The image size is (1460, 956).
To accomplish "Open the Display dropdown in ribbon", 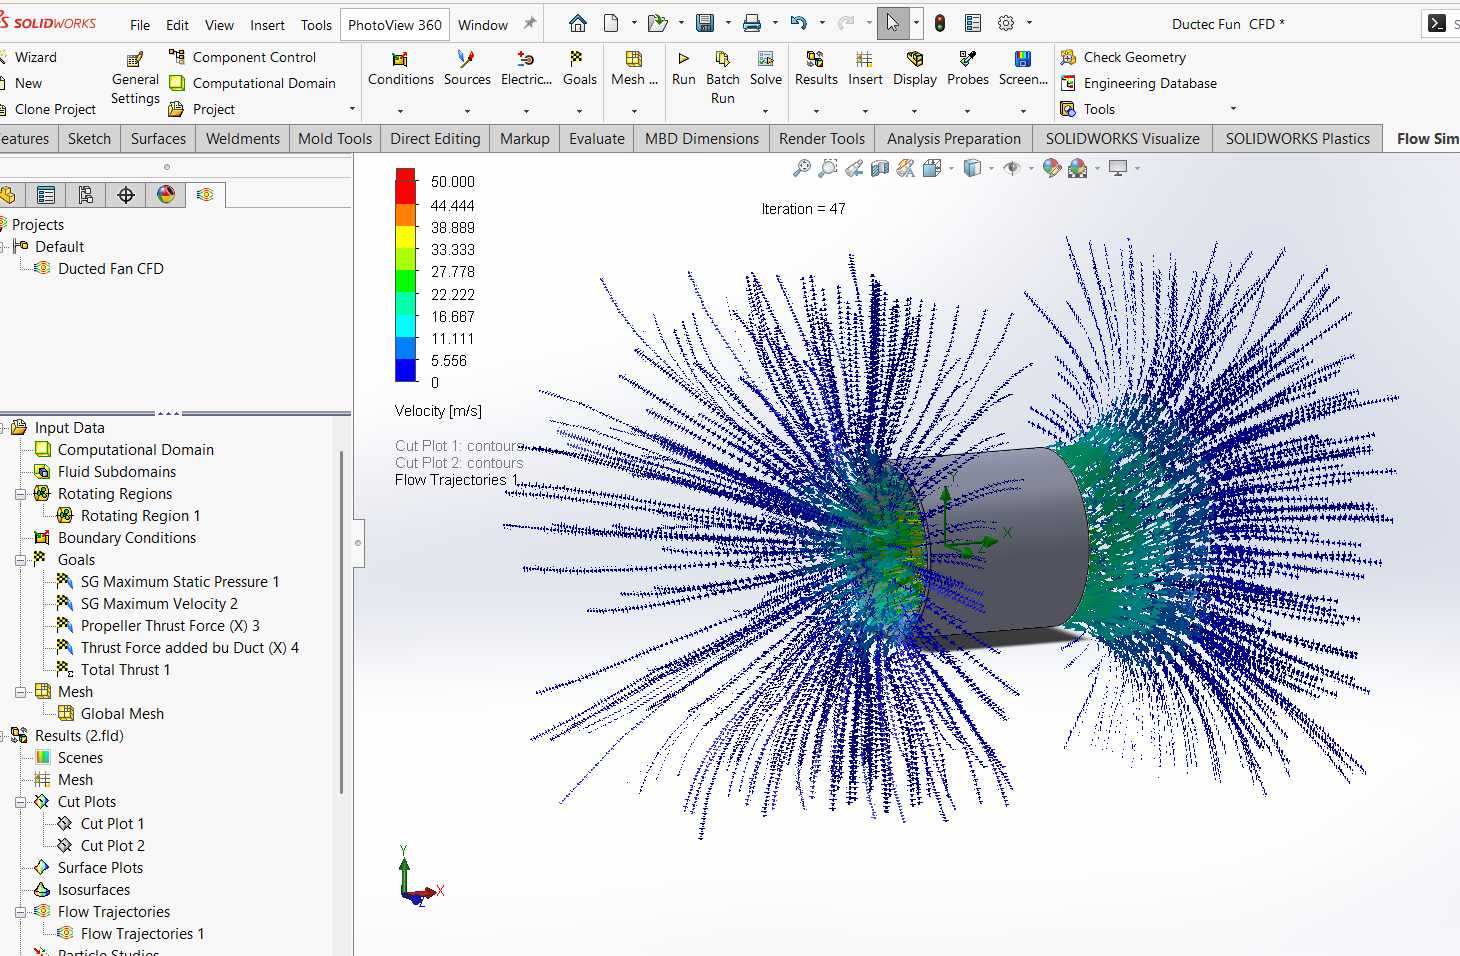I will [915, 110].
